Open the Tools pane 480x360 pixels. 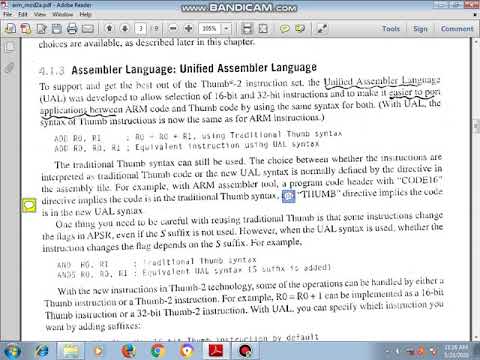(391, 29)
